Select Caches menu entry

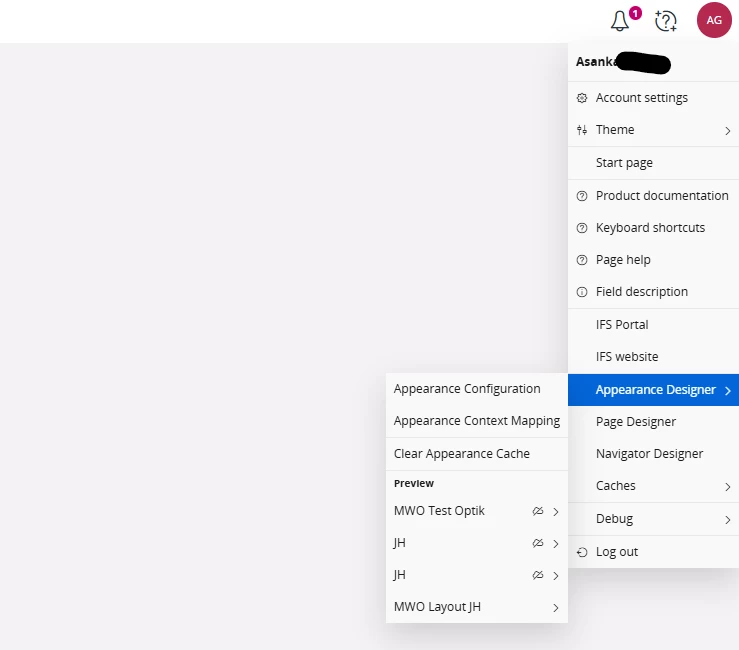pyautogui.click(x=653, y=486)
